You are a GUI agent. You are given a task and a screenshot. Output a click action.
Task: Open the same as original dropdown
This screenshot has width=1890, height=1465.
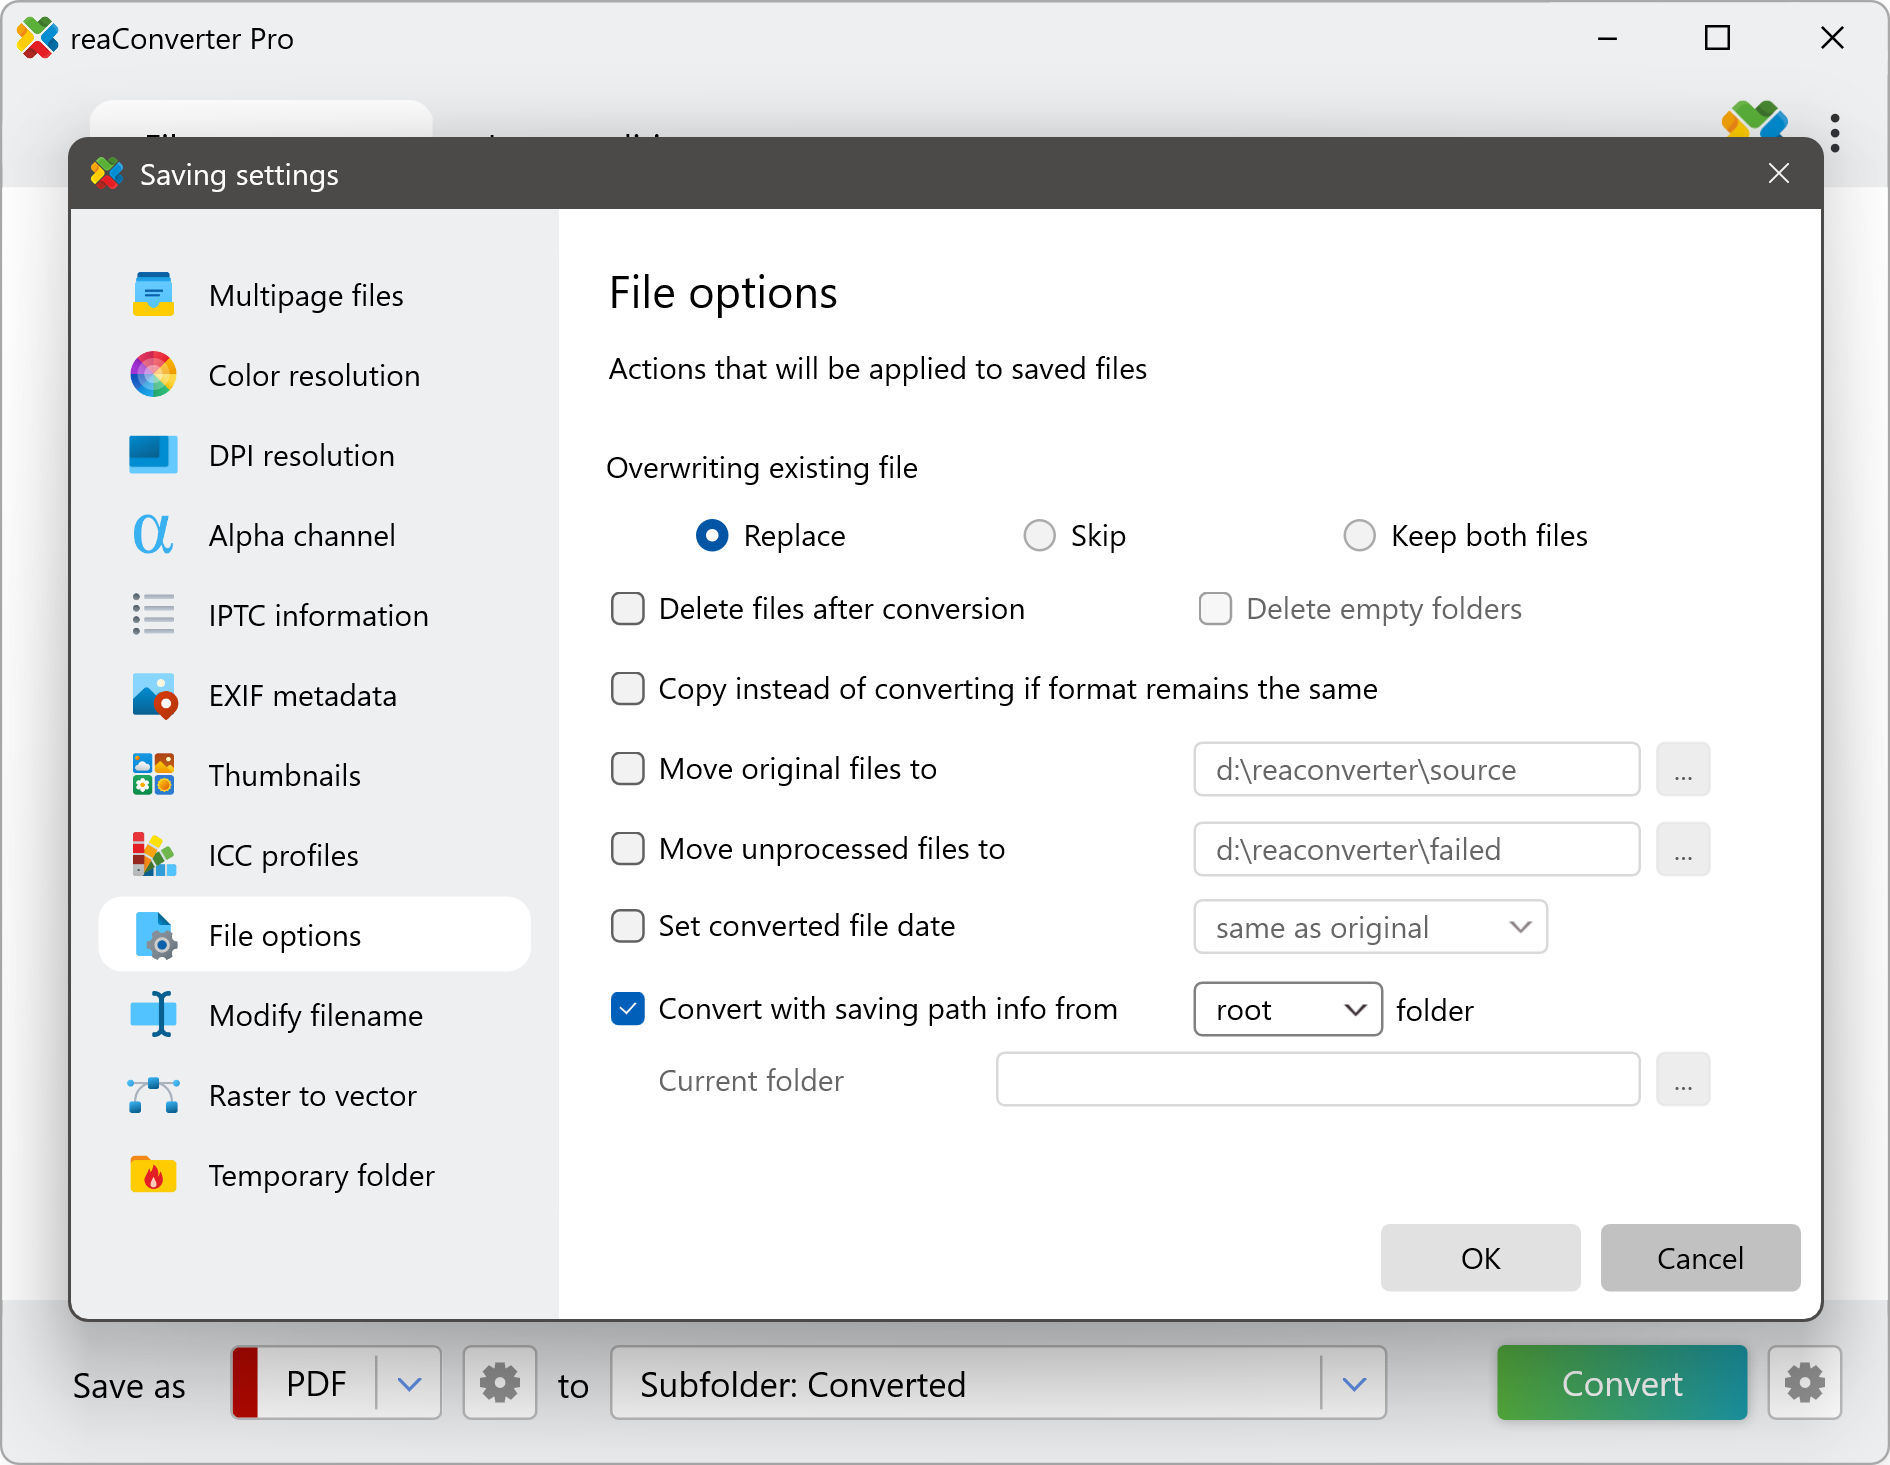(1370, 927)
